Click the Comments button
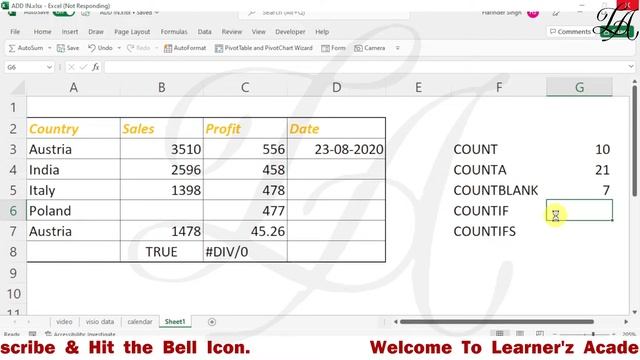Screen dimensions: 640x360 coord(570,31)
